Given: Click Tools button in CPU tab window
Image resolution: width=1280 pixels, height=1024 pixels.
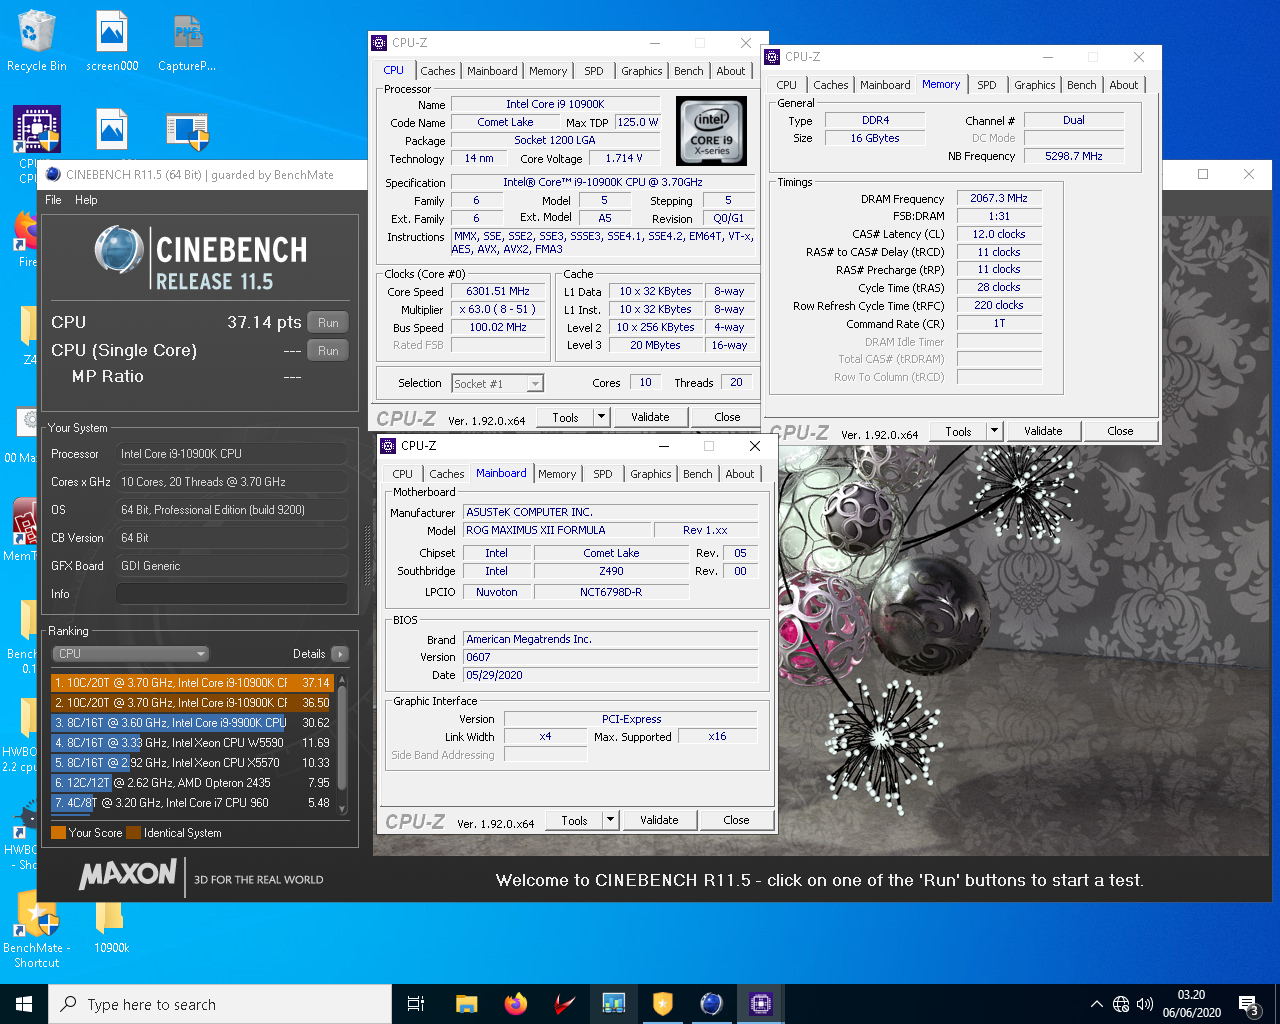Looking at the screenshot, I should [x=565, y=417].
